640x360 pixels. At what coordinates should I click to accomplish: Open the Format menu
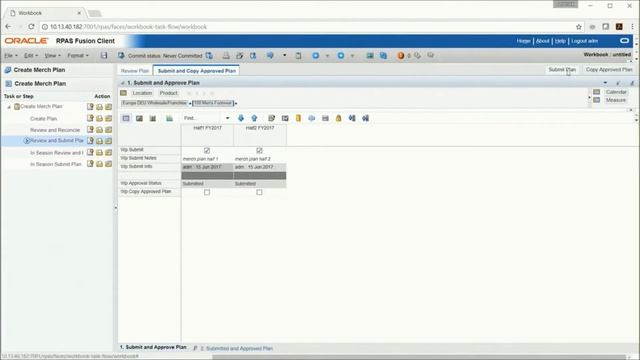click(x=78, y=56)
